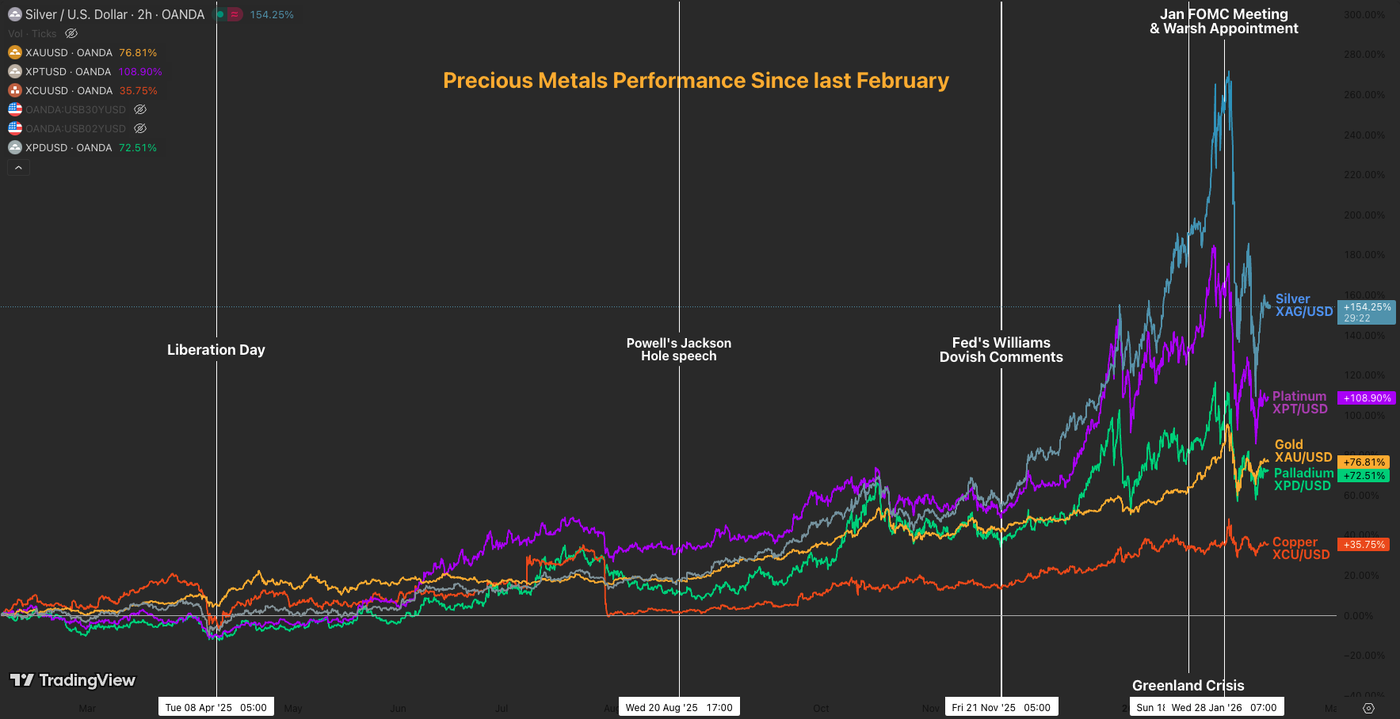Open the Wed 20 Aug '25 timestamp selector
1400x719 pixels.
tap(679, 706)
